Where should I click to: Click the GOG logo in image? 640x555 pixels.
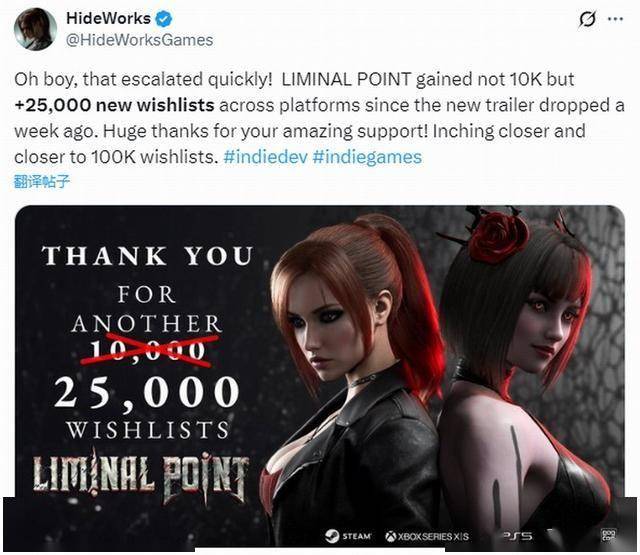pyautogui.click(x=608, y=535)
